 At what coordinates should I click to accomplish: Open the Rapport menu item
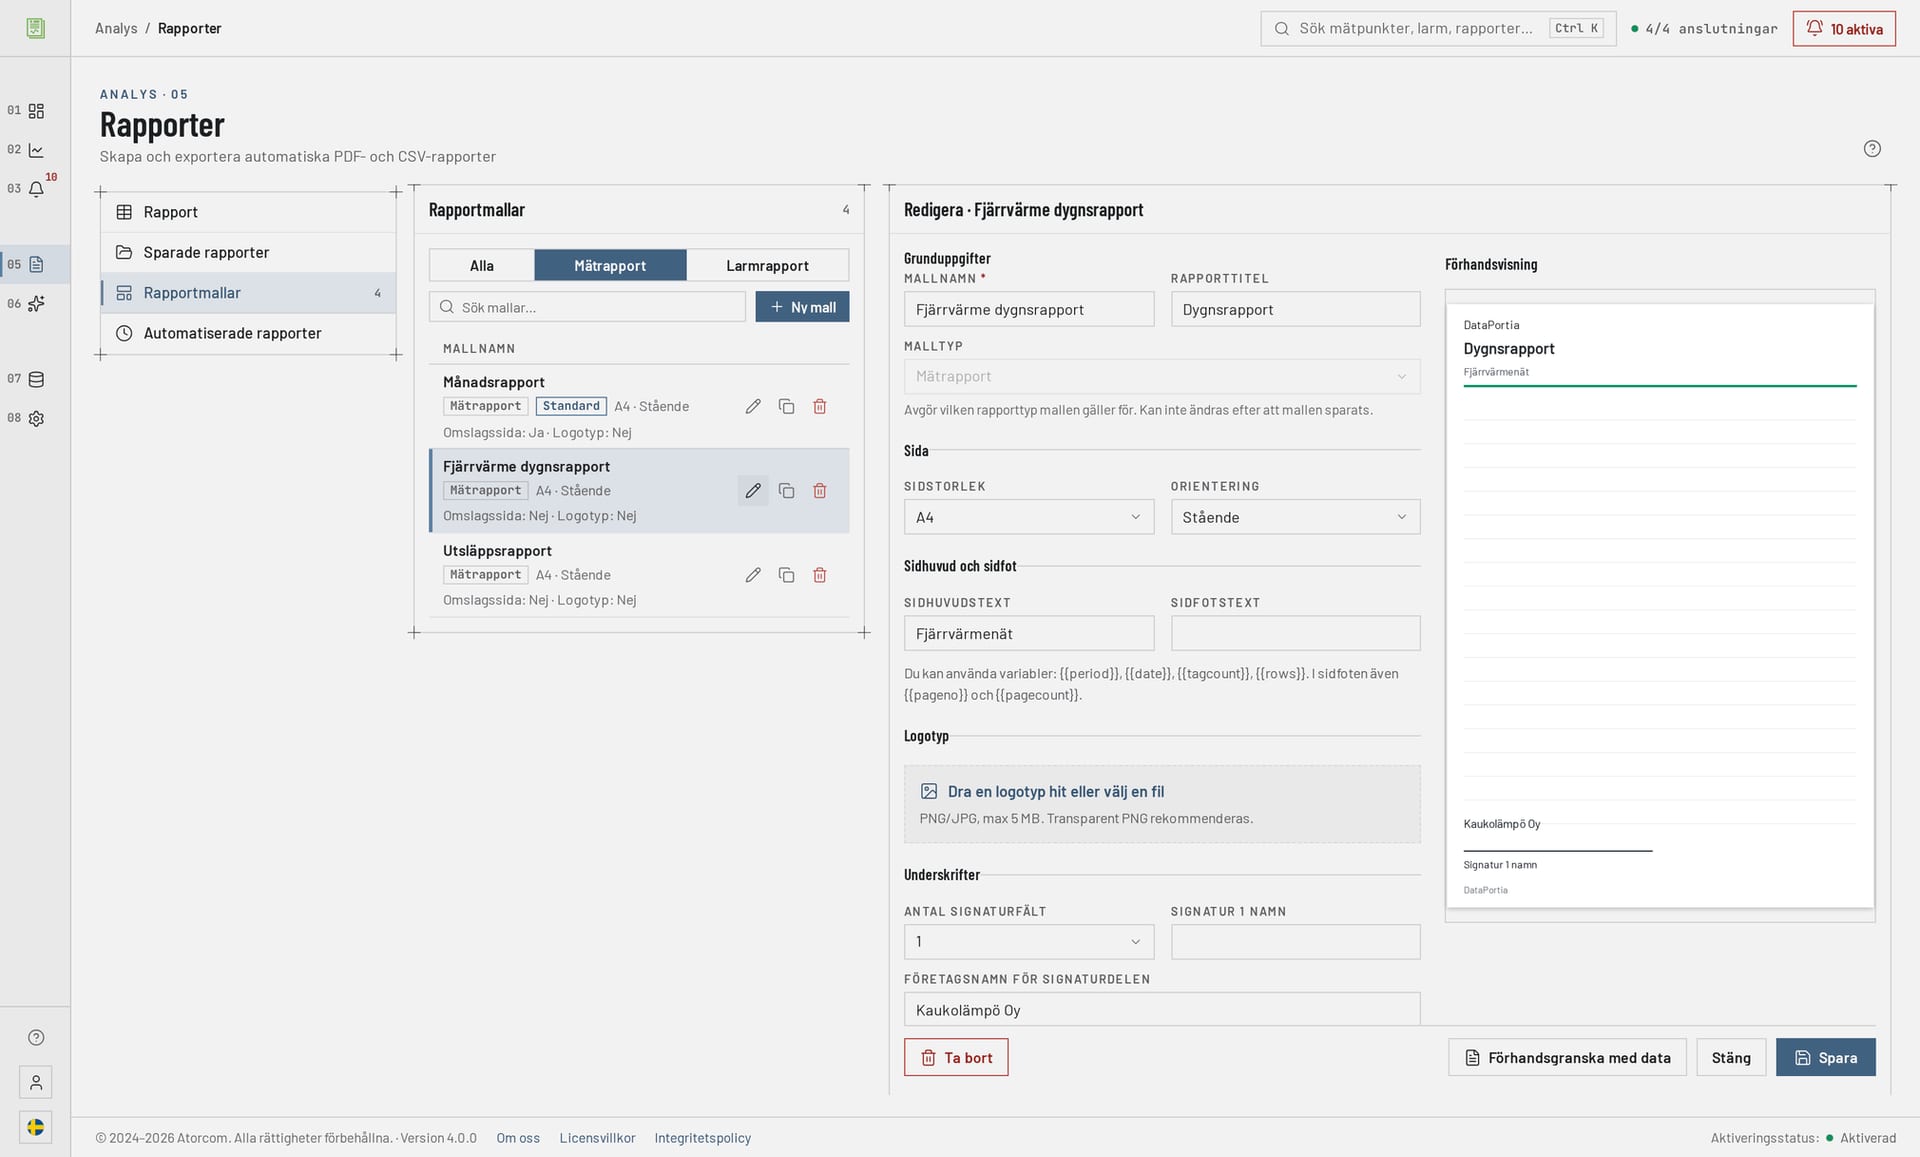coord(248,212)
